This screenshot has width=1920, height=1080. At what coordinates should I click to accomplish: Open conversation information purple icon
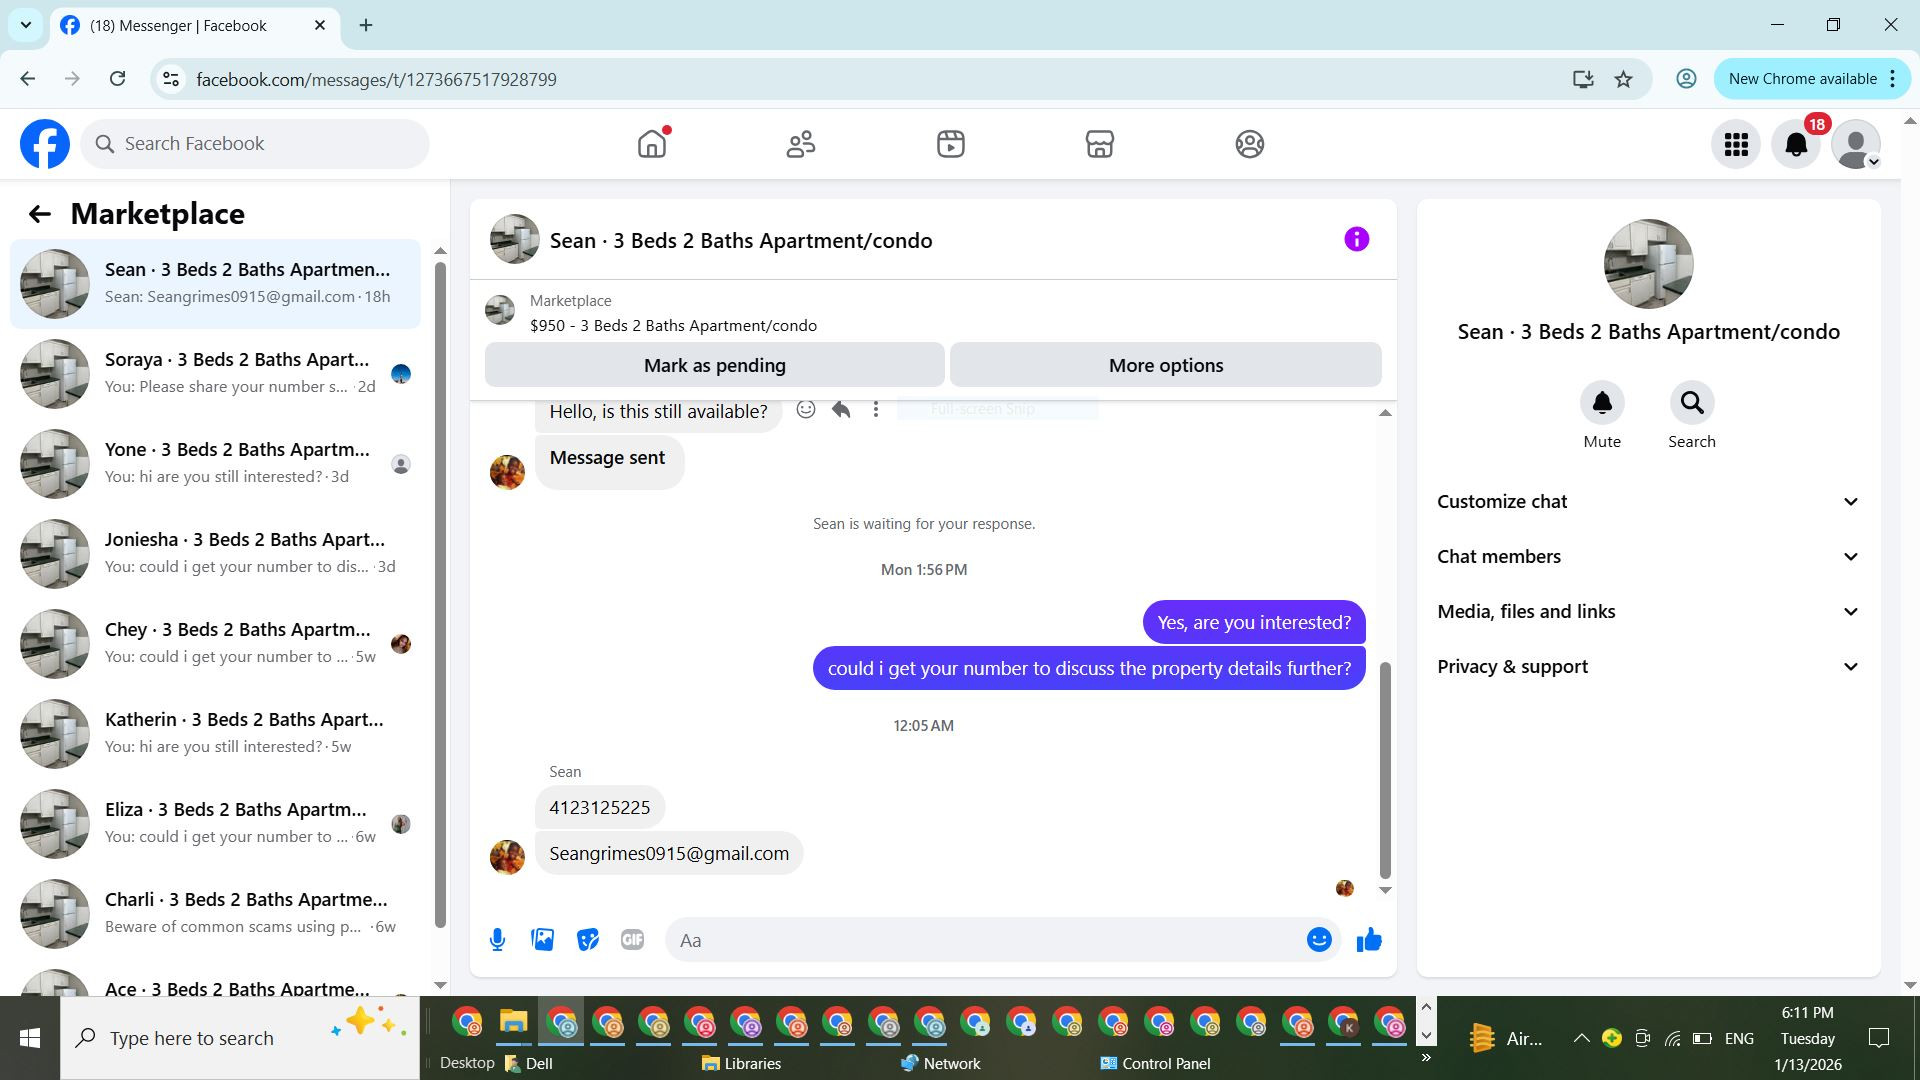[x=1356, y=240]
